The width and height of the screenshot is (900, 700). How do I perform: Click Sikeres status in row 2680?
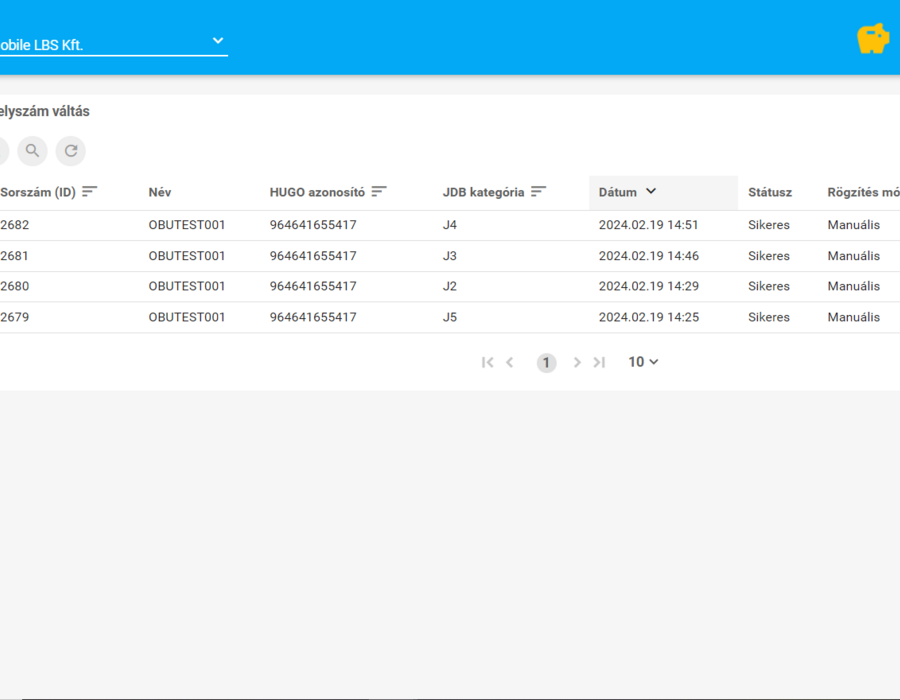[x=769, y=286]
